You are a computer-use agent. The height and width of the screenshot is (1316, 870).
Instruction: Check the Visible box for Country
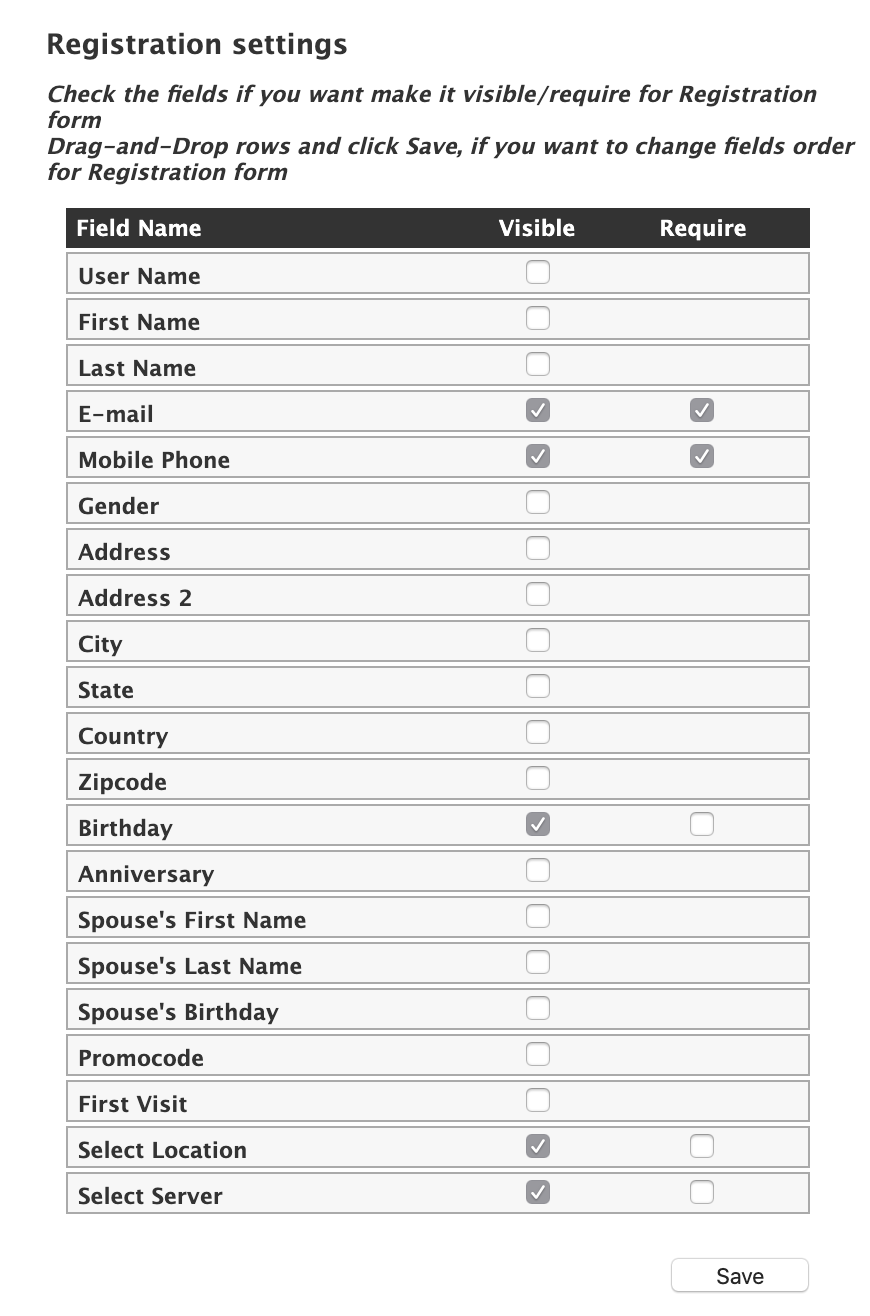pyautogui.click(x=537, y=732)
